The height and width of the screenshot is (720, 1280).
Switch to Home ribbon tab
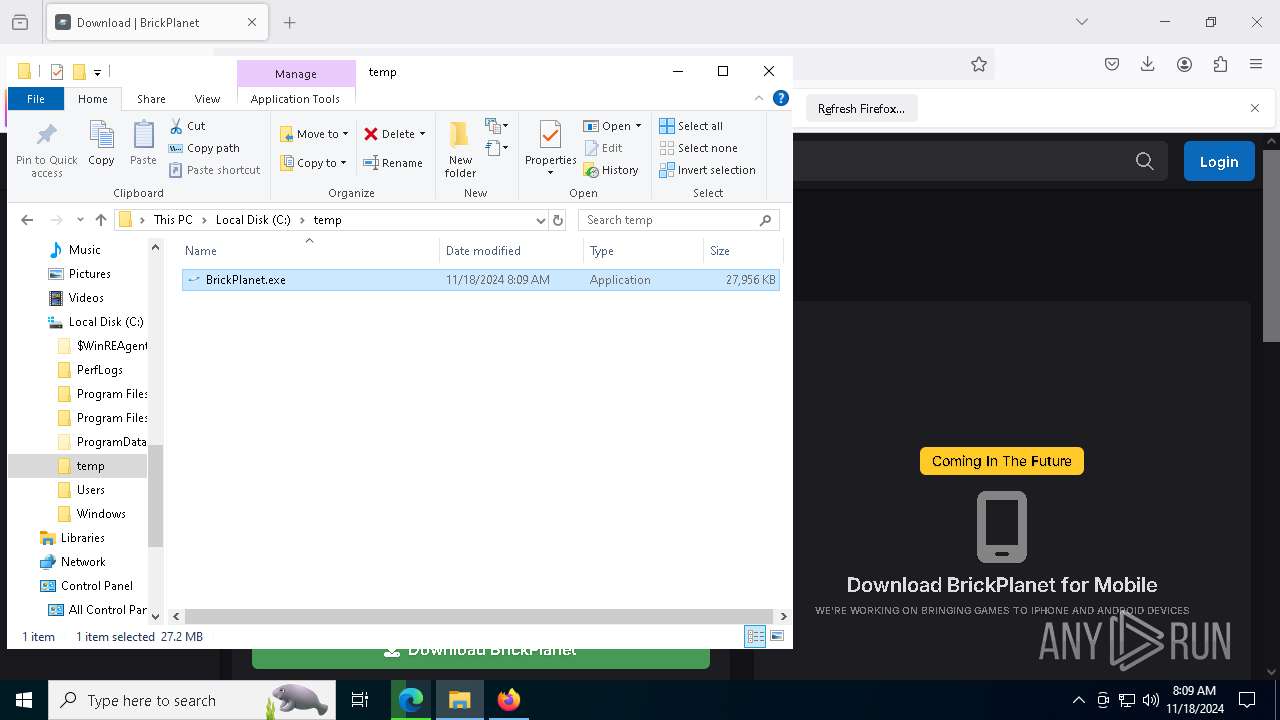point(93,99)
